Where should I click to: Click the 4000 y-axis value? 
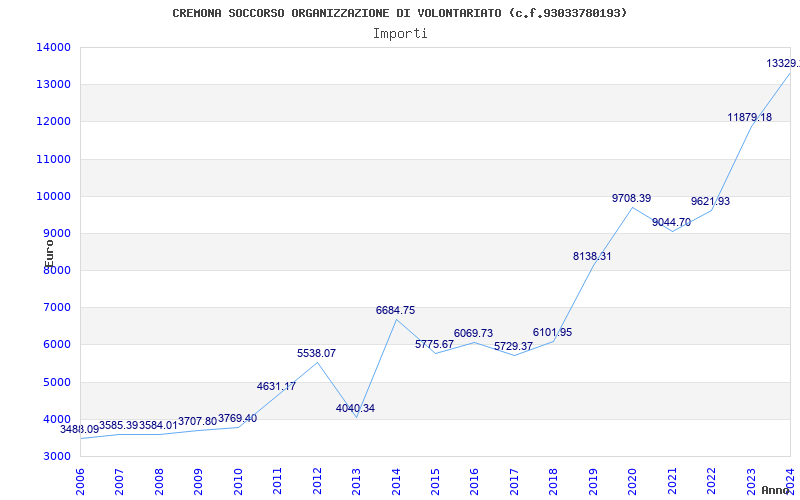56,419
